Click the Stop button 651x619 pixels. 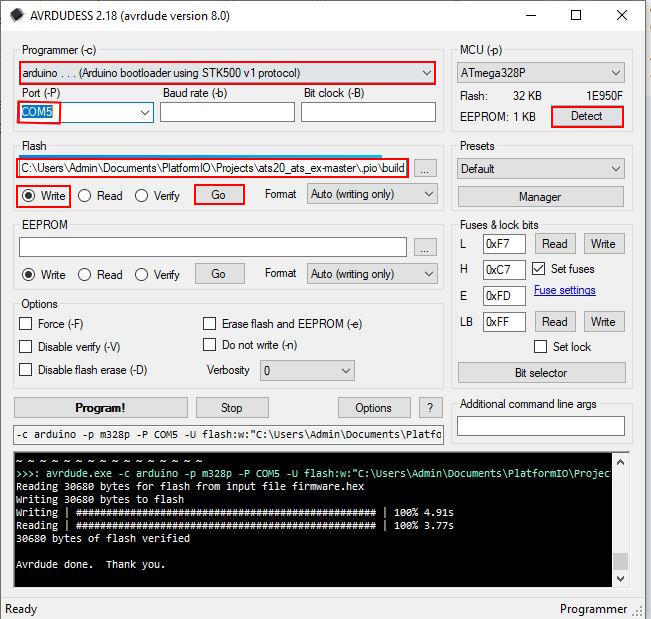tap(232, 408)
